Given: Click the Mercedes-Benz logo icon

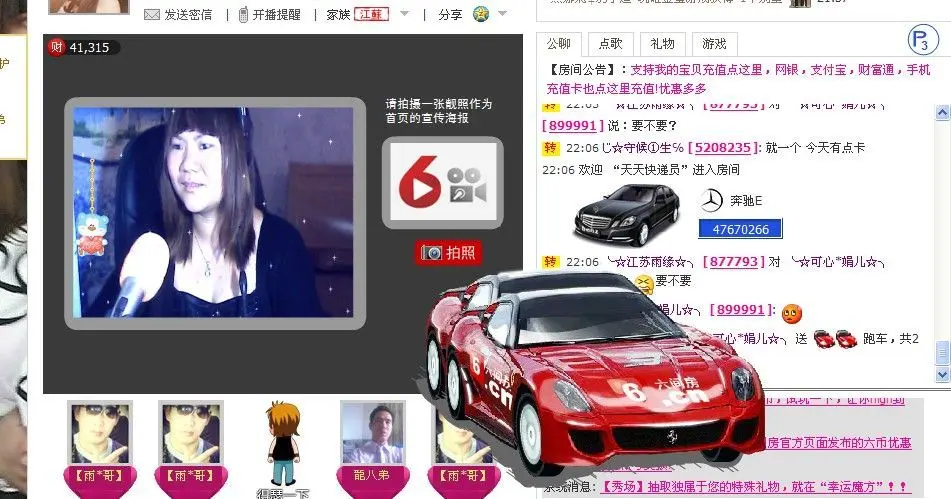Looking at the screenshot, I should click(711, 201).
